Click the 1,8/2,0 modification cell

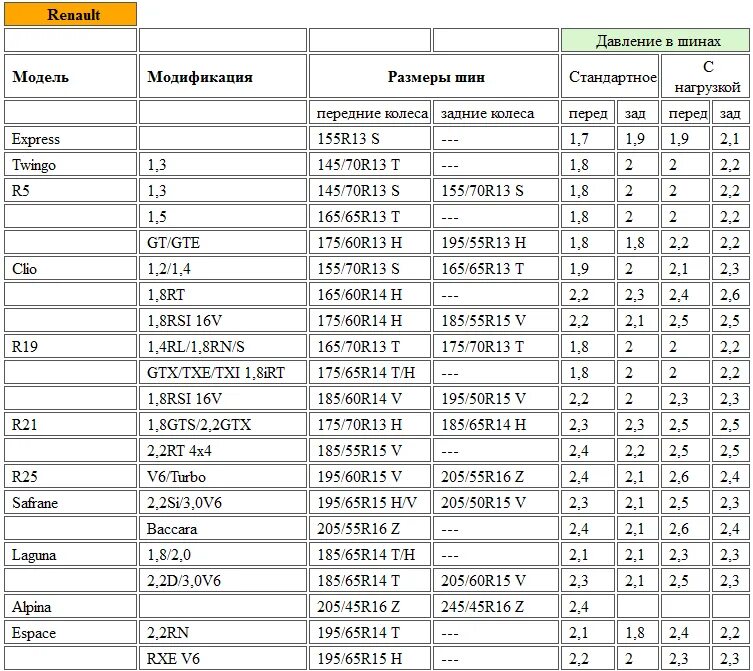click(223, 554)
